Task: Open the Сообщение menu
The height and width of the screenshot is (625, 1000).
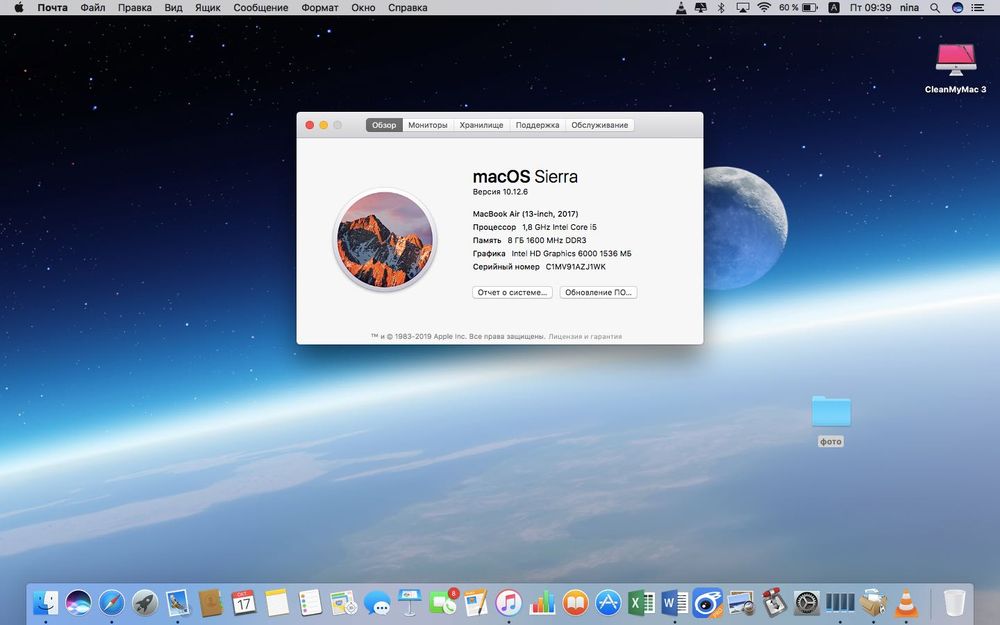Action: pyautogui.click(x=260, y=8)
